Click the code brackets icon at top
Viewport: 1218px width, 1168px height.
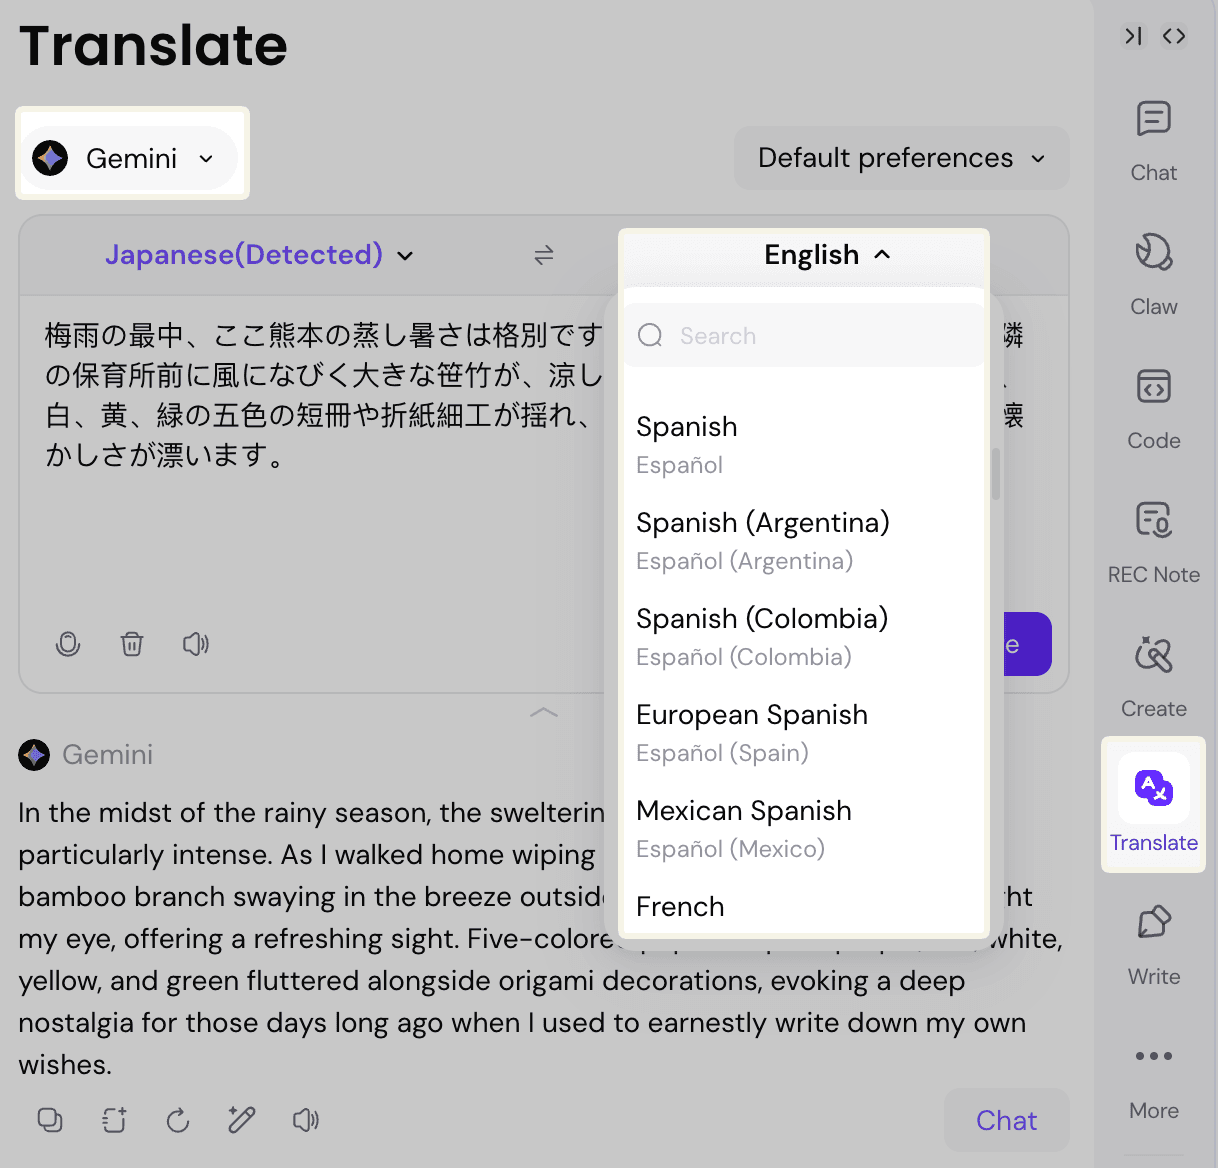[x=1174, y=36]
